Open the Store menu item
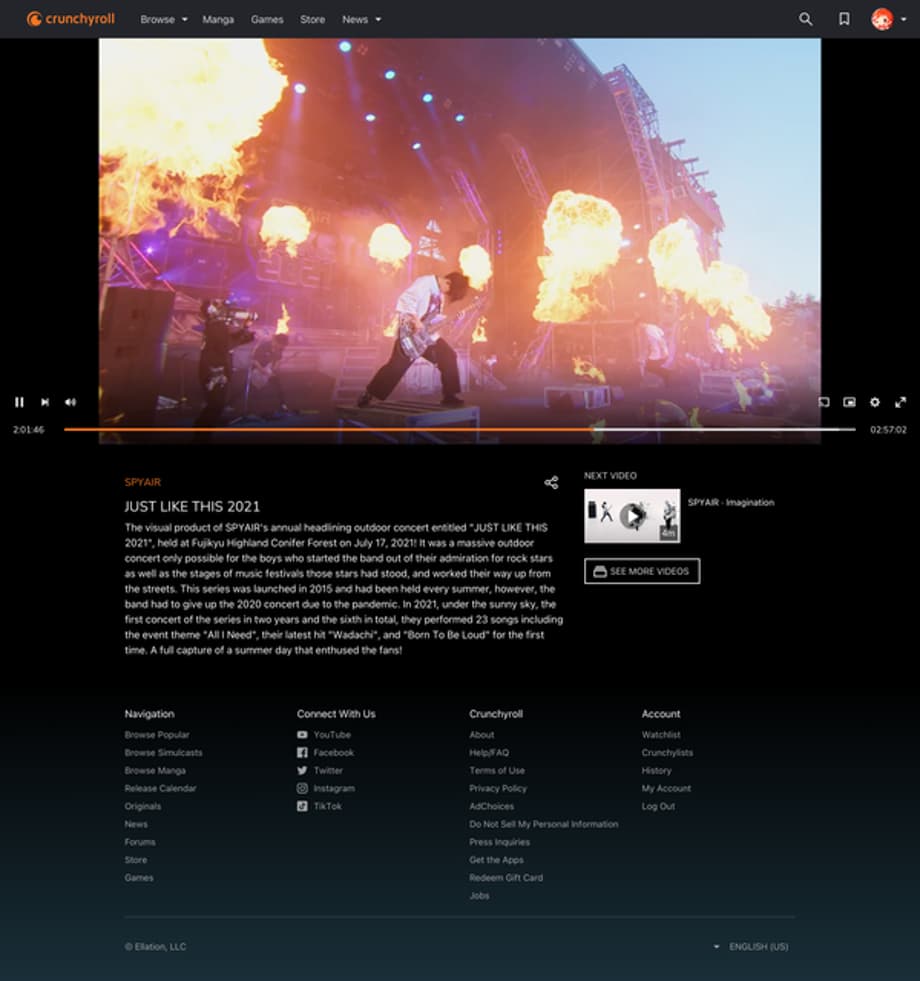This screenshot has height=981, width=920. (x=313, y=19)
